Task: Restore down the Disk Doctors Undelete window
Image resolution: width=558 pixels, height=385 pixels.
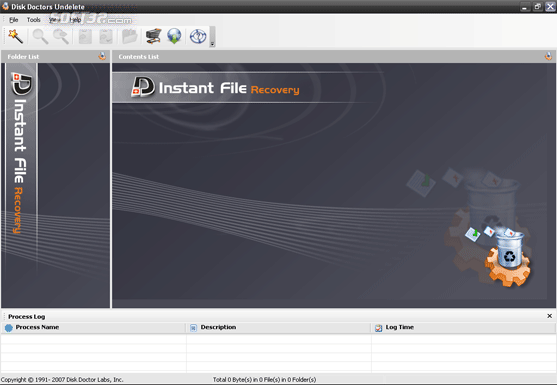Action: coord(537,7)
